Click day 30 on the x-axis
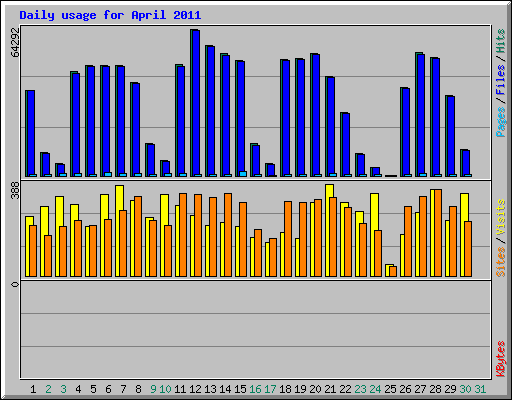Viewport: 512px width, 400px height. (x=465, y=389)
